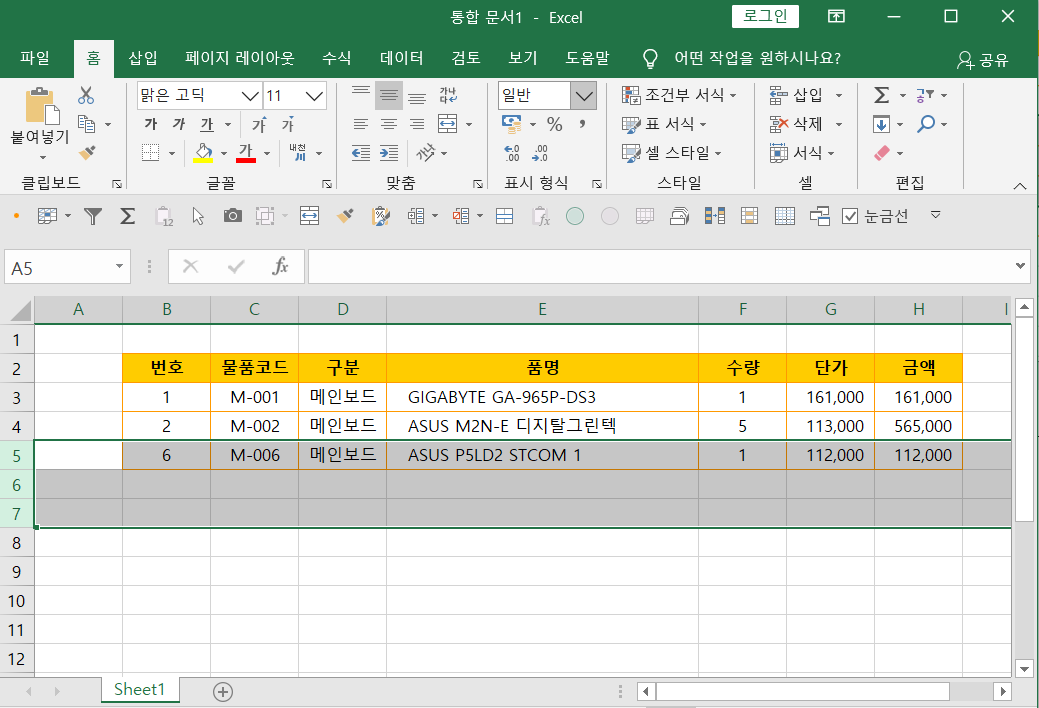Click the large Paste clipboard icon

coord(41,106)
